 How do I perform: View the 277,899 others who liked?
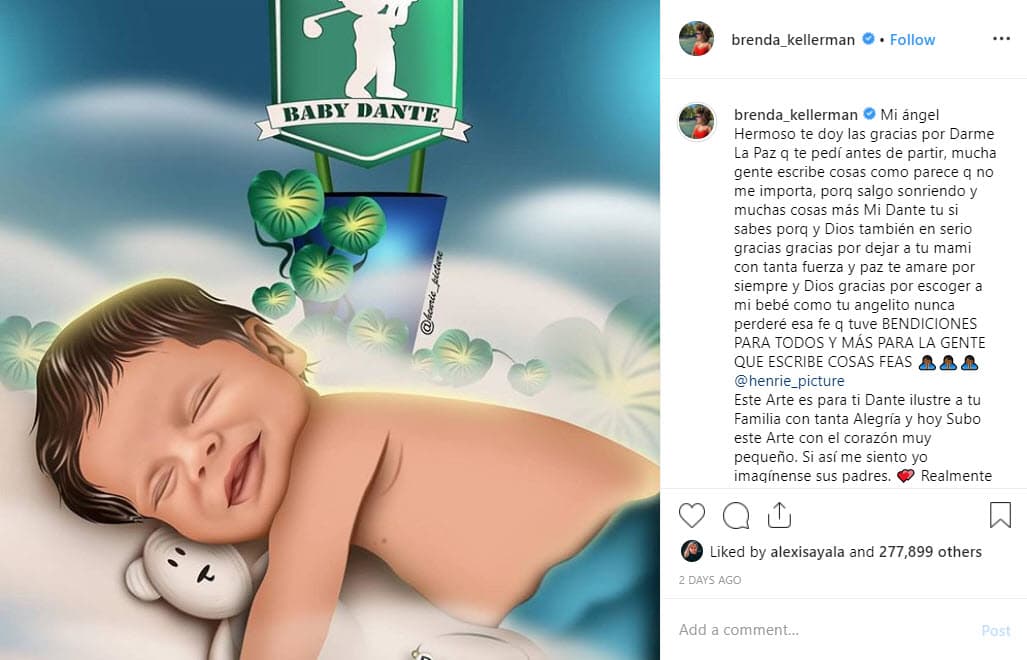(930, 552)
